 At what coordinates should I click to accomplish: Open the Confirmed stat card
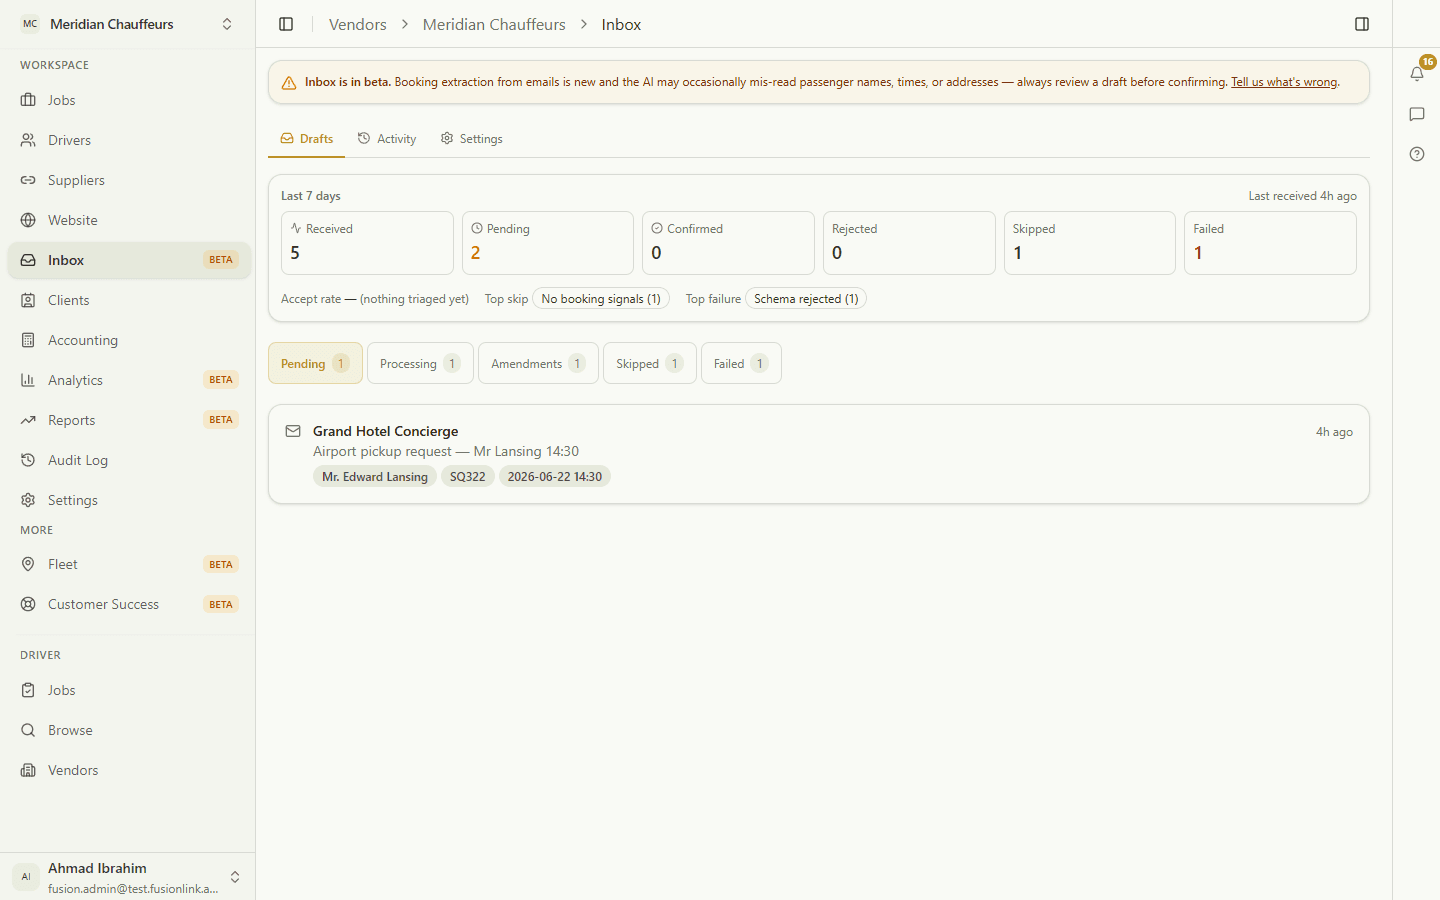[728, 243]
